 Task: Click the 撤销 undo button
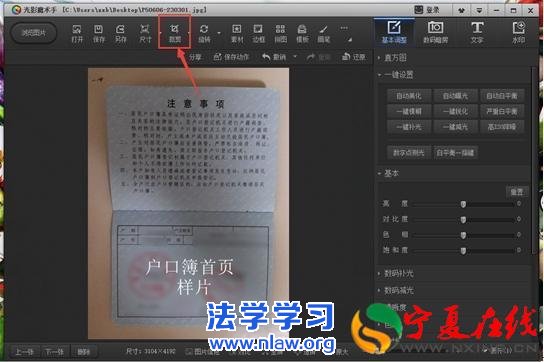(274, 57)
